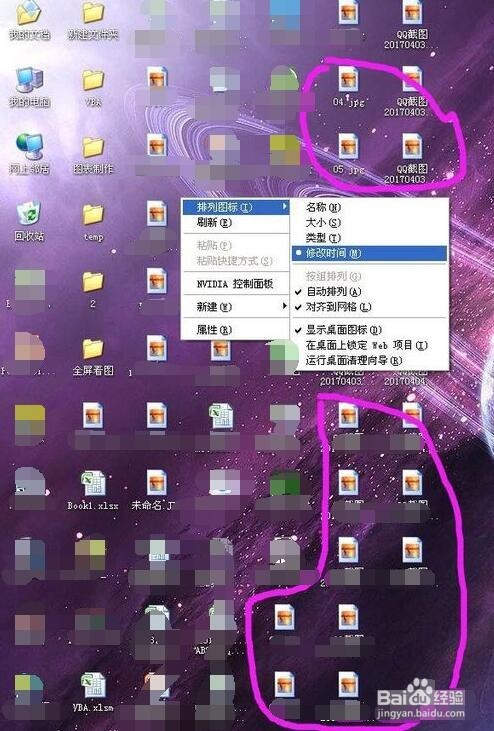Open the 我的文档 desktop icon
The width and height of the screenshot is (494, 731).
point(29,20)
